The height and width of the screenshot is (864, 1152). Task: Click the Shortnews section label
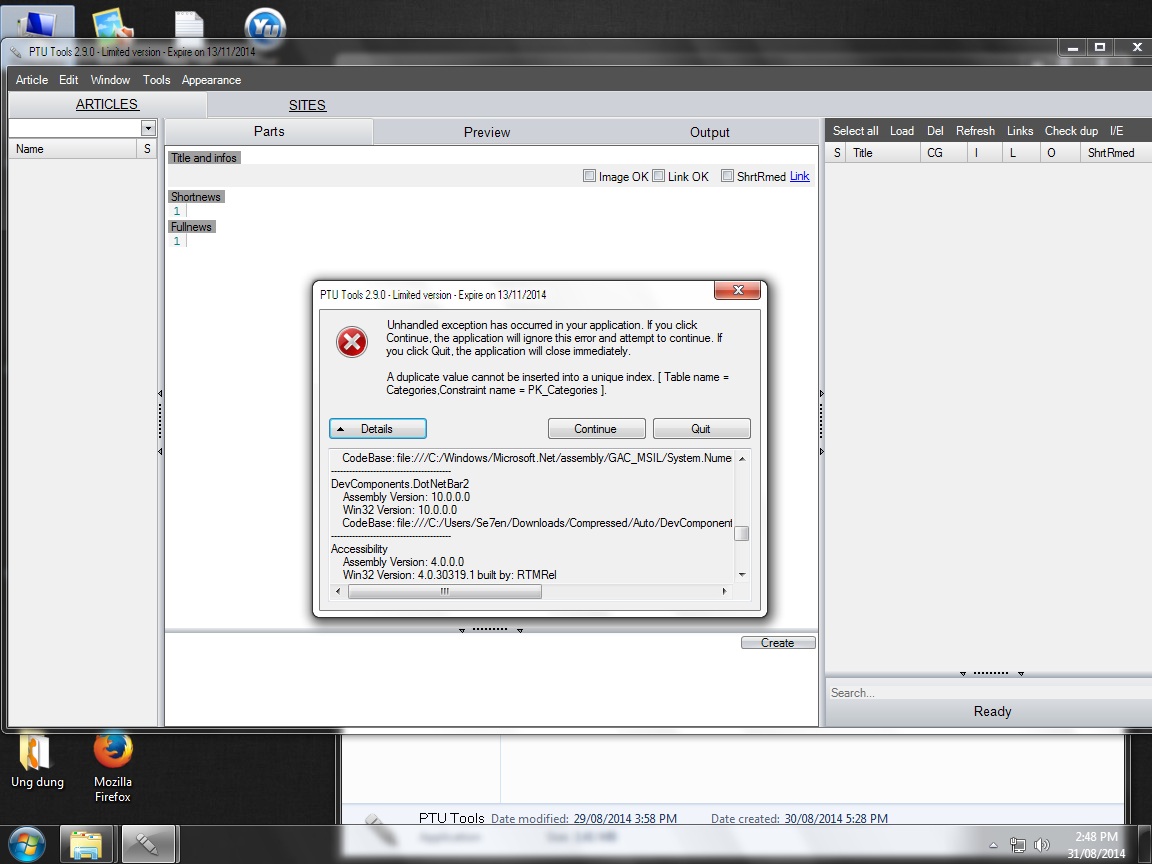pyautogui.click(x=195, y=197)
